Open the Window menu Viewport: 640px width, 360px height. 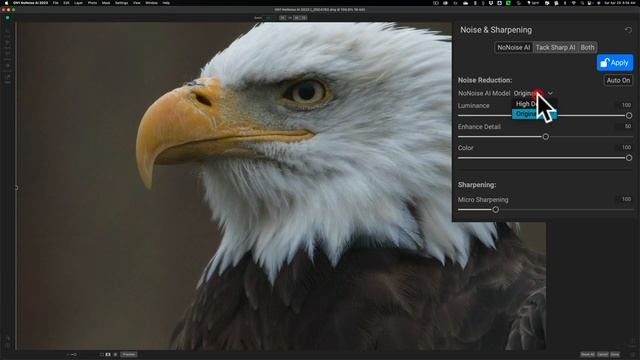[151, 3]
